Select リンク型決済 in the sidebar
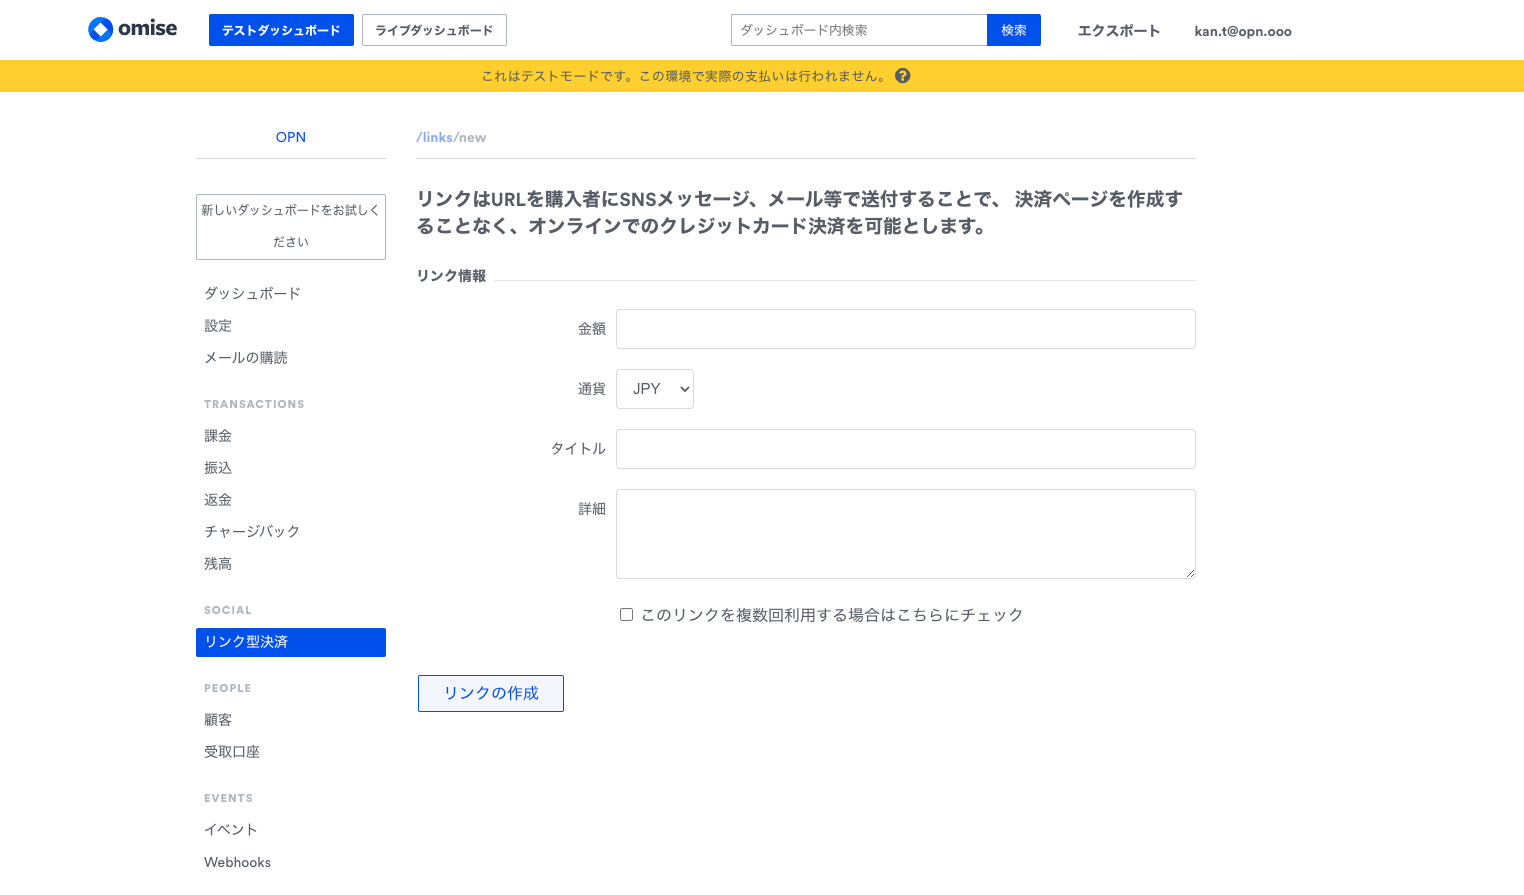The height and width of the screenshot is (895, 1524). 290,642
